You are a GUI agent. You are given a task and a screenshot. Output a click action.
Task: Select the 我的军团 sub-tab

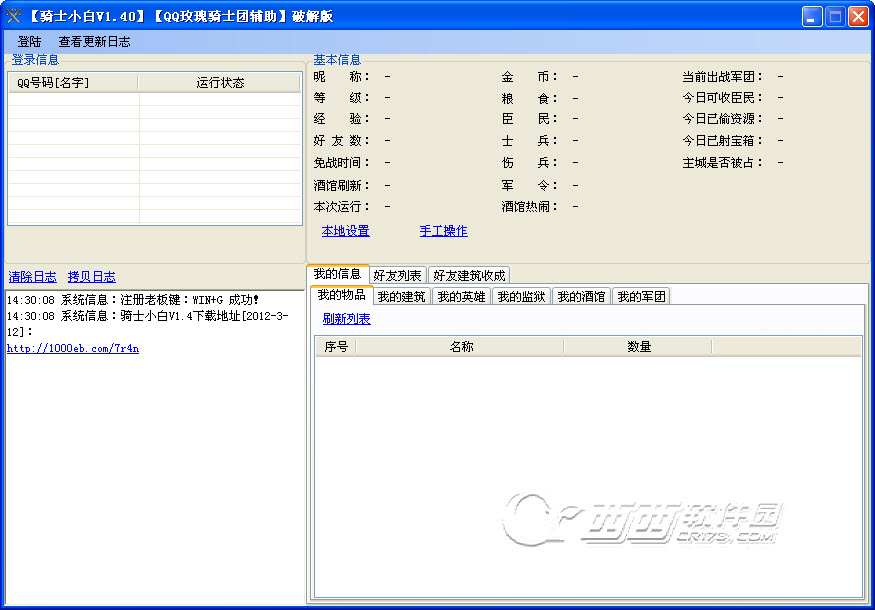point(641,296)
